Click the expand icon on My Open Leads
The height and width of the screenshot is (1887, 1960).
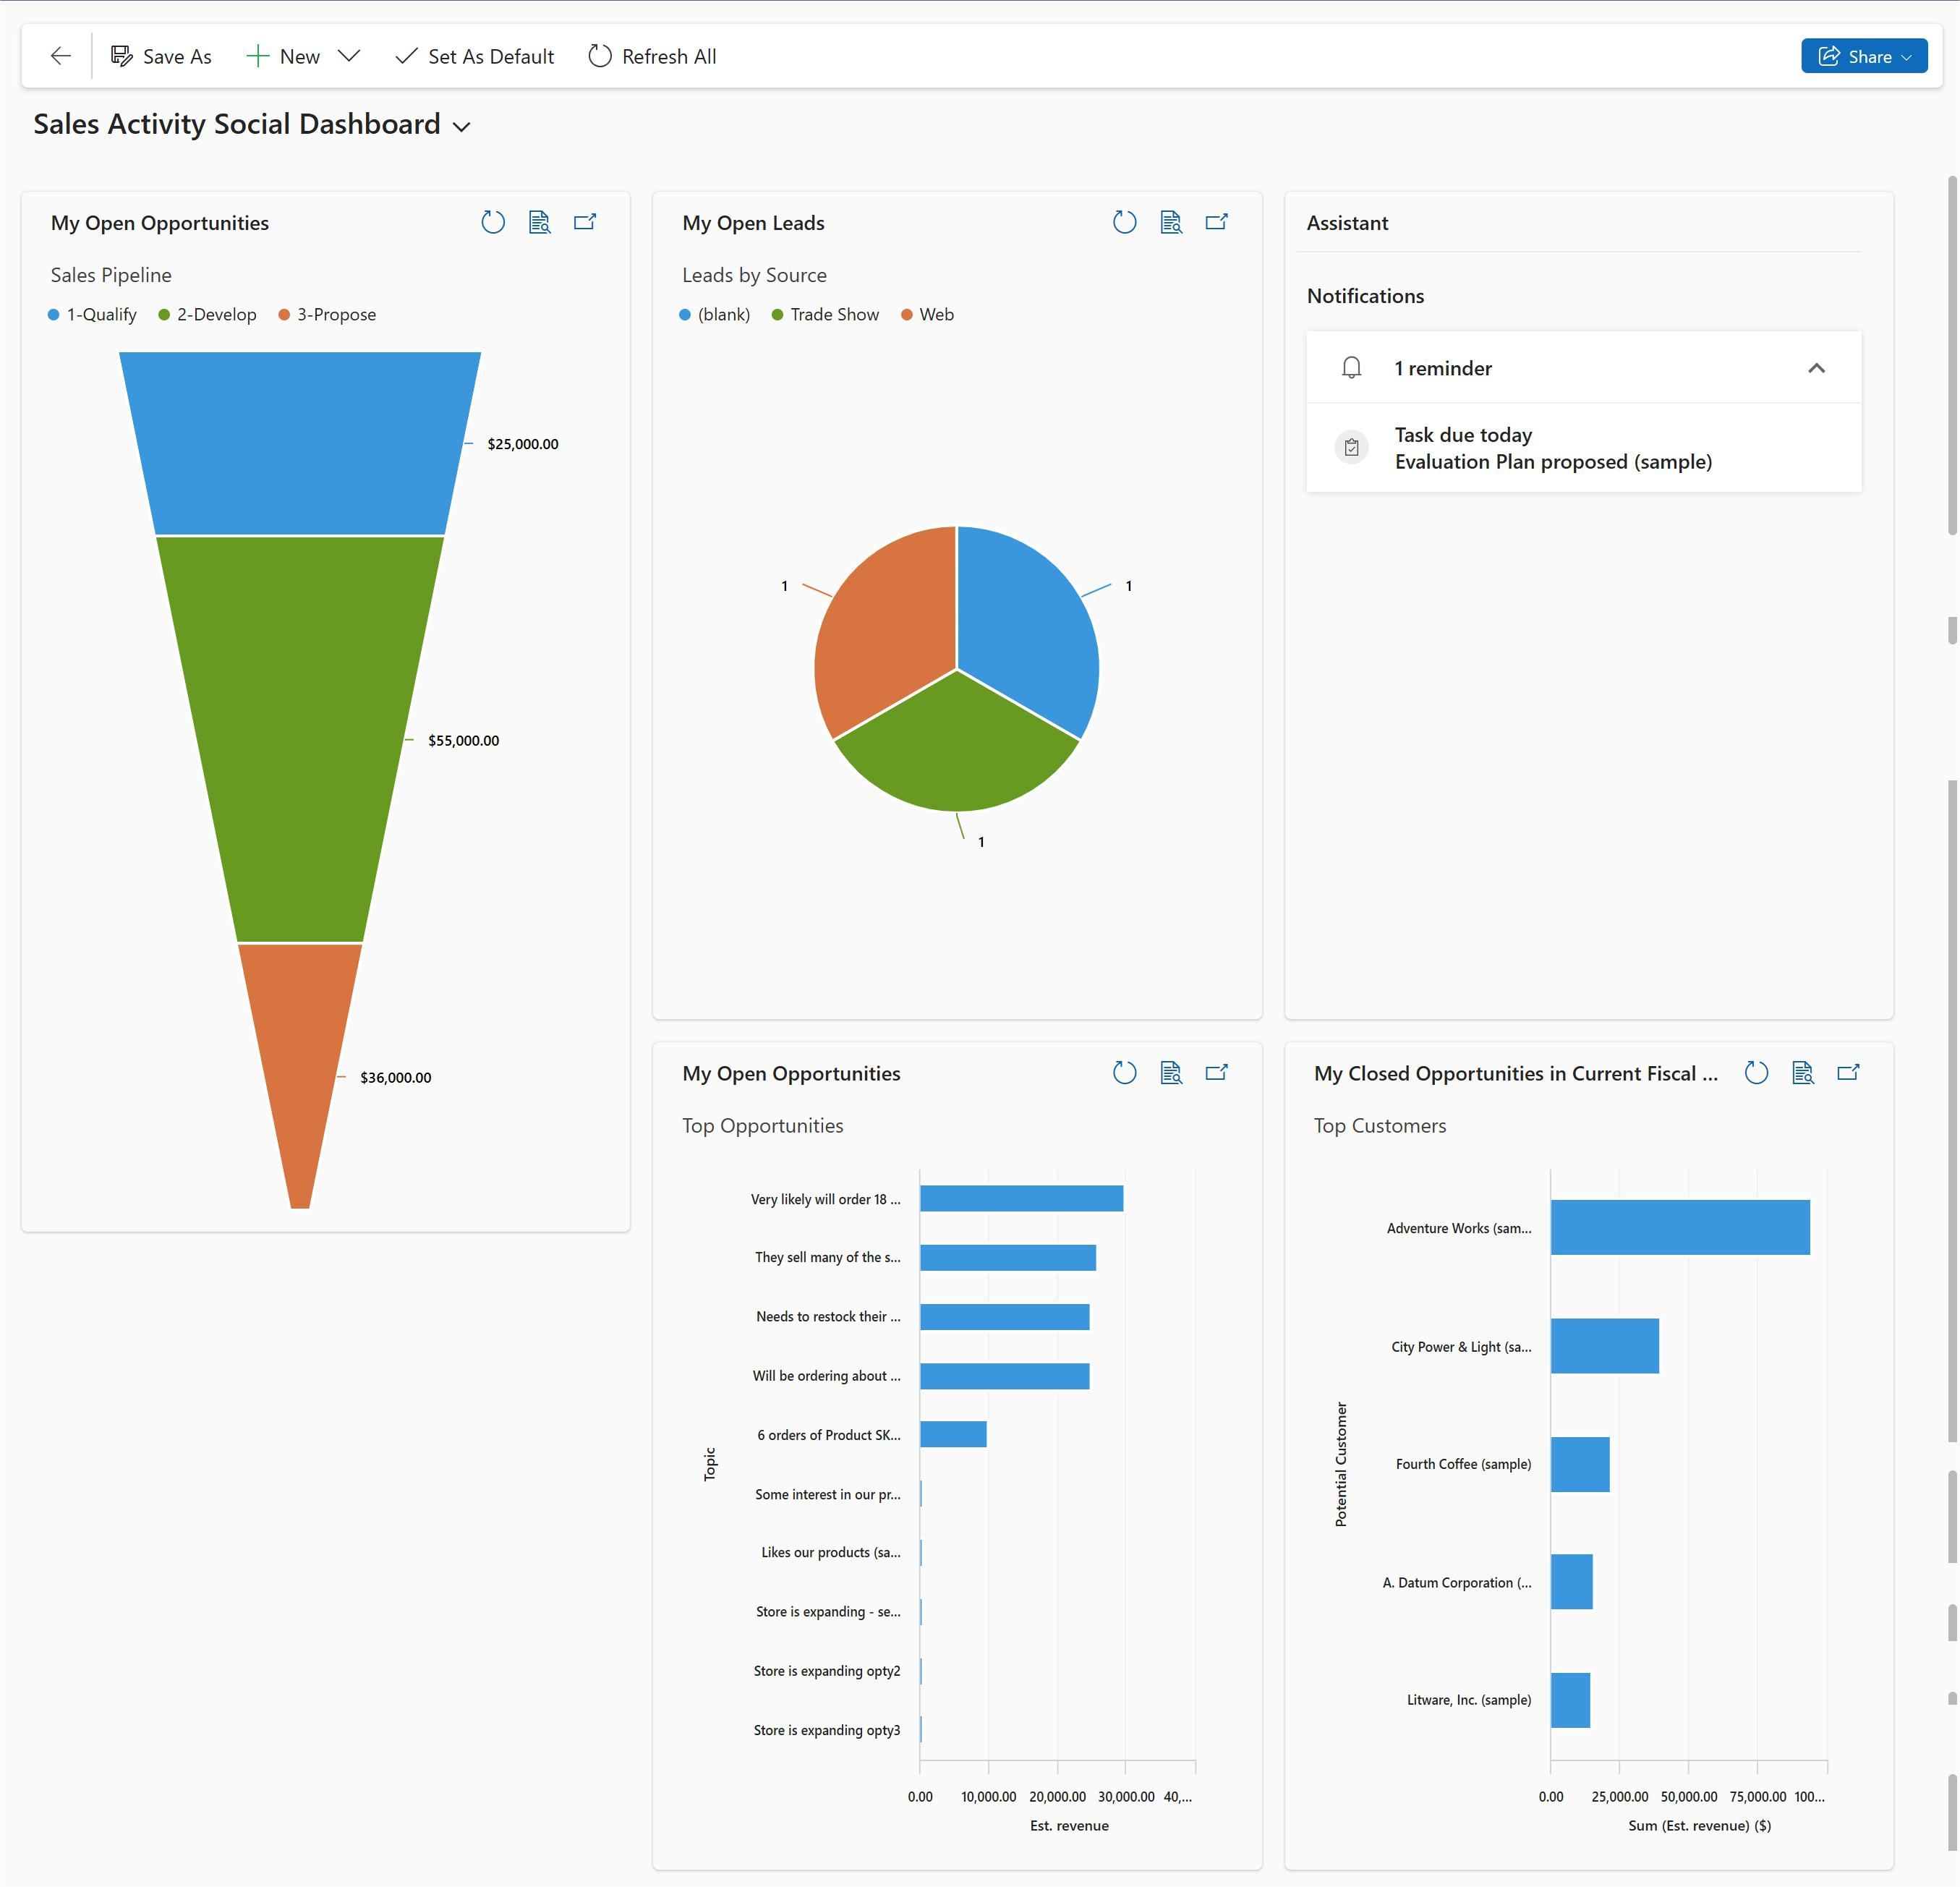(x=1219, y=222)
